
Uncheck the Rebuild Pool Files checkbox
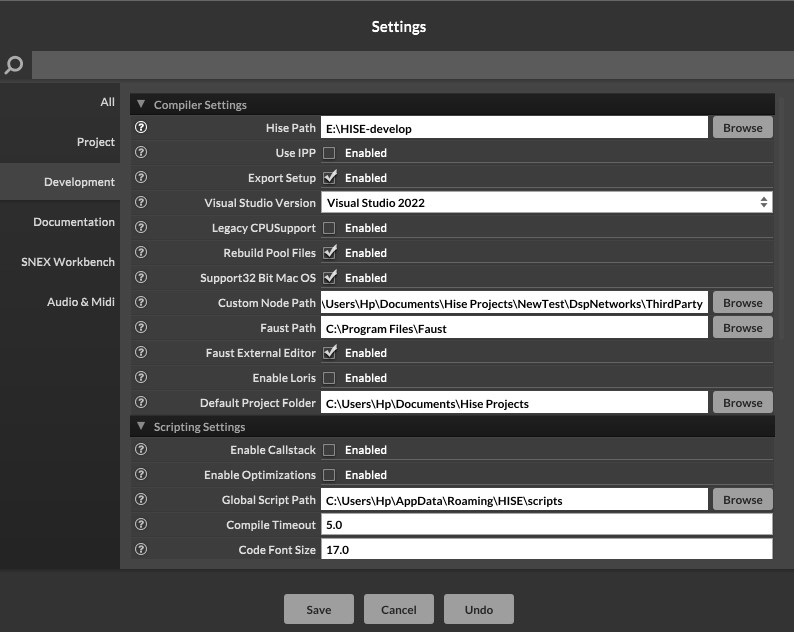329,253
